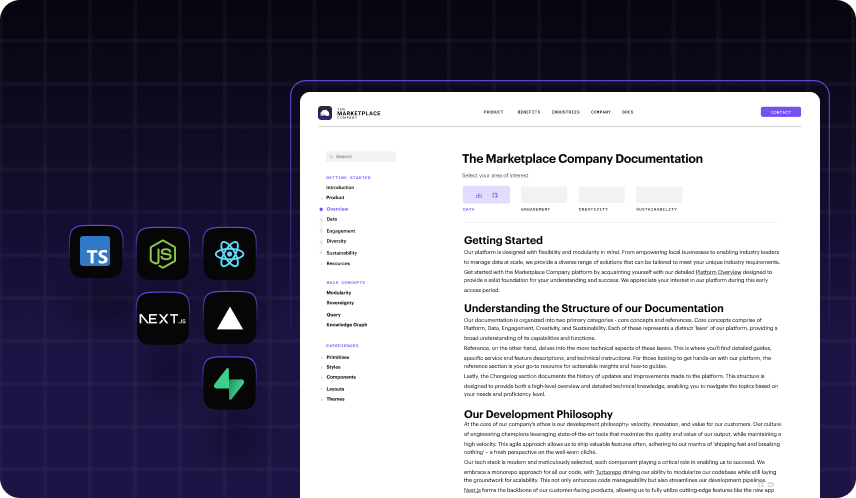Choose the Engagement interest card
The image size is (856, 498).
point(543,195)
